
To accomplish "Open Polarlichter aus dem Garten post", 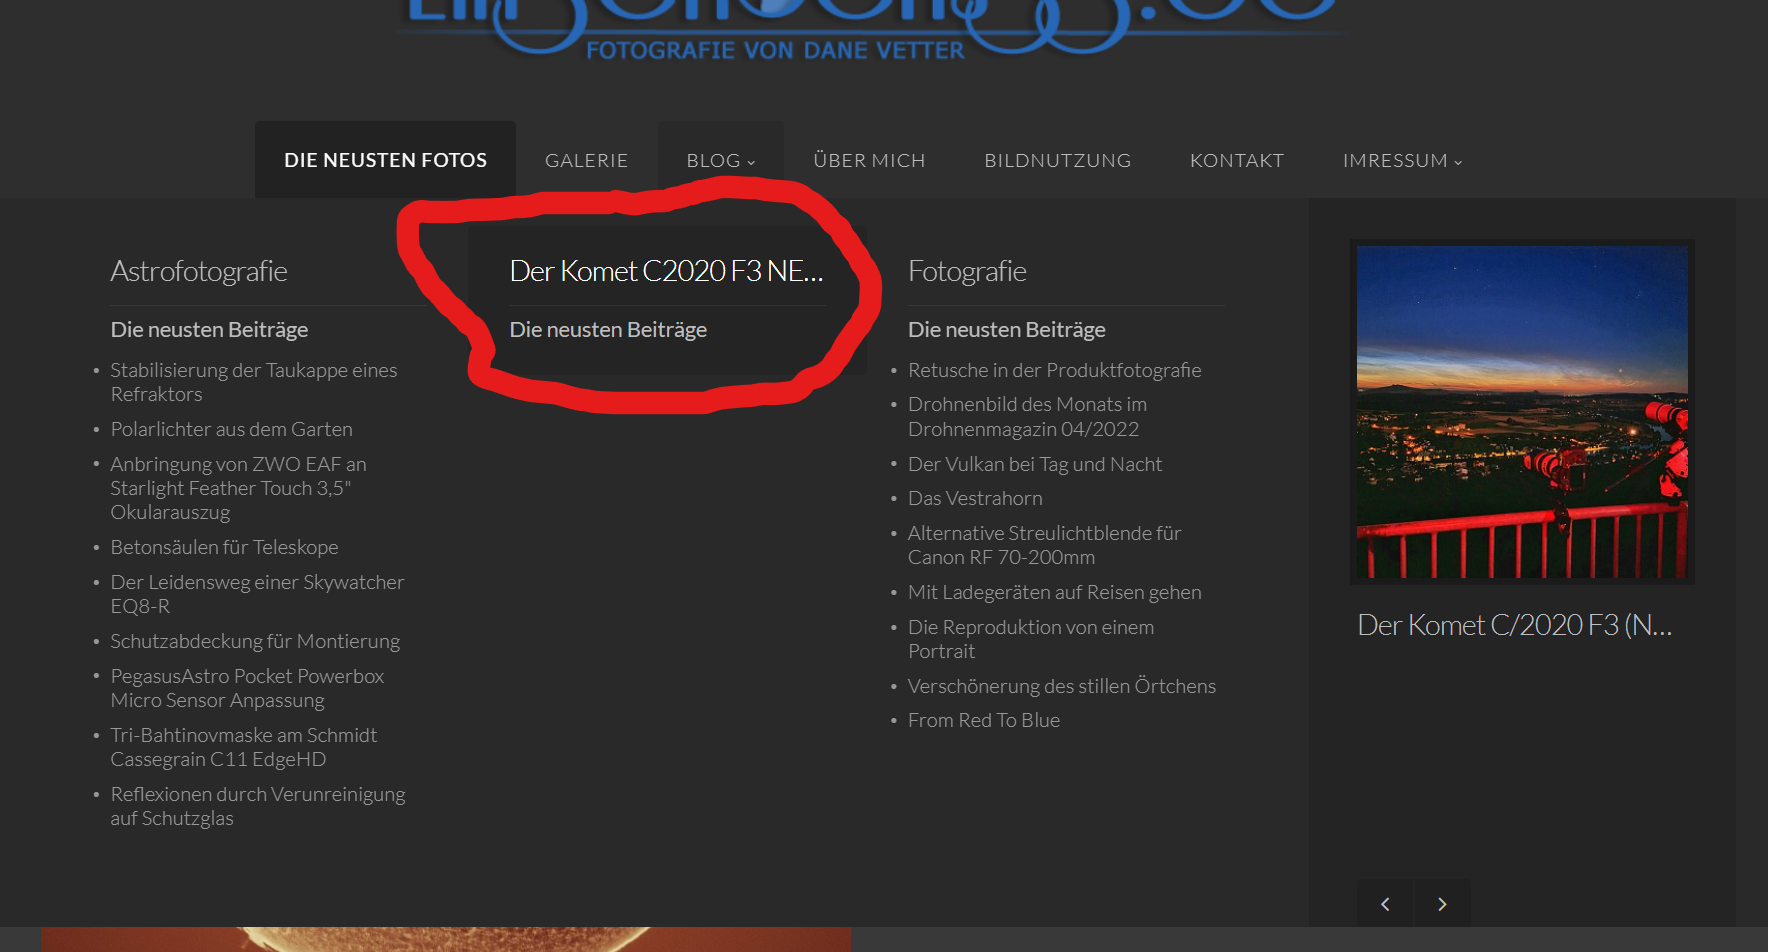I will 231,429.
